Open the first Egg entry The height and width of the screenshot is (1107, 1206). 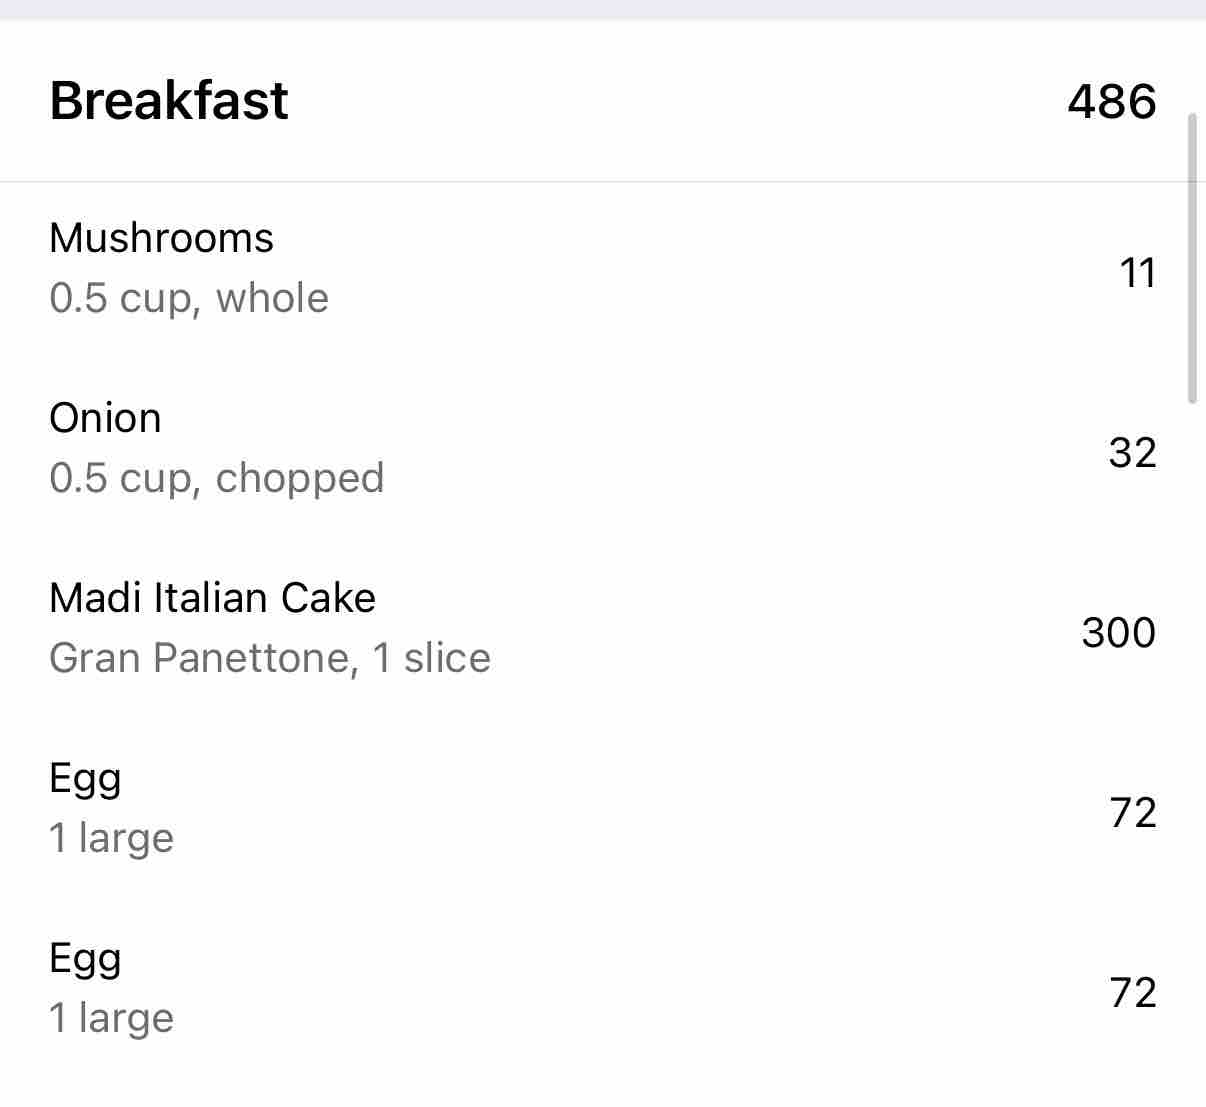click(85, 778)
